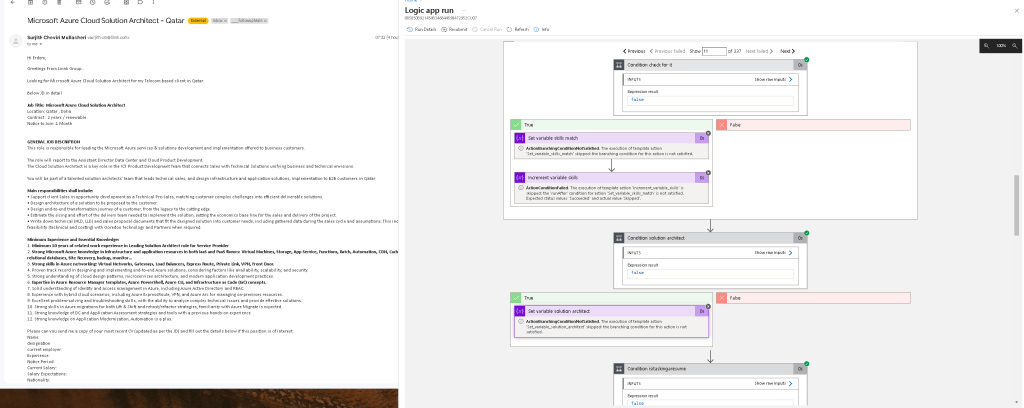This screenshot has width=1024, height=408.
Task: Remove the Inbox label from the email
Action: pos(225,21)
